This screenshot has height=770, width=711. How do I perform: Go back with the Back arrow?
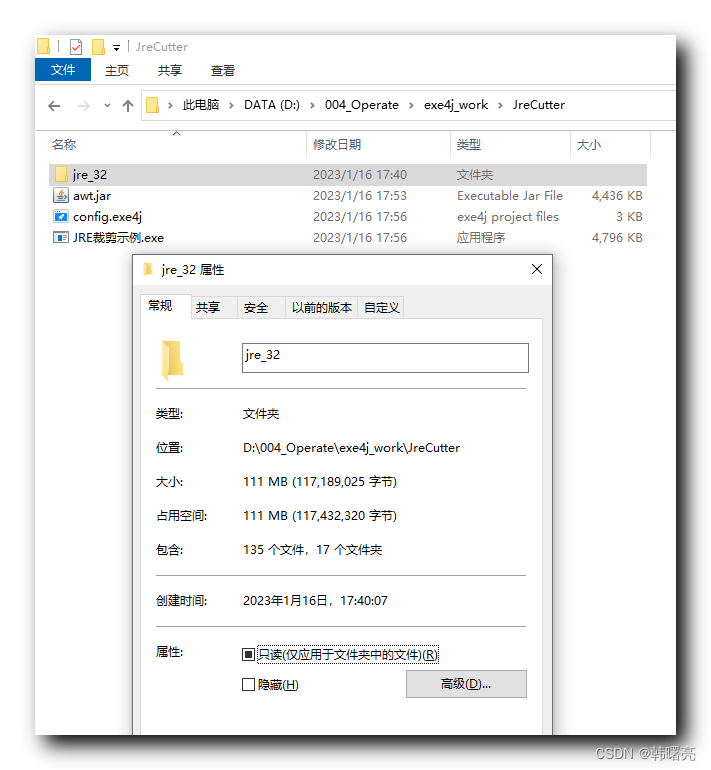click(x=54, y=106)
